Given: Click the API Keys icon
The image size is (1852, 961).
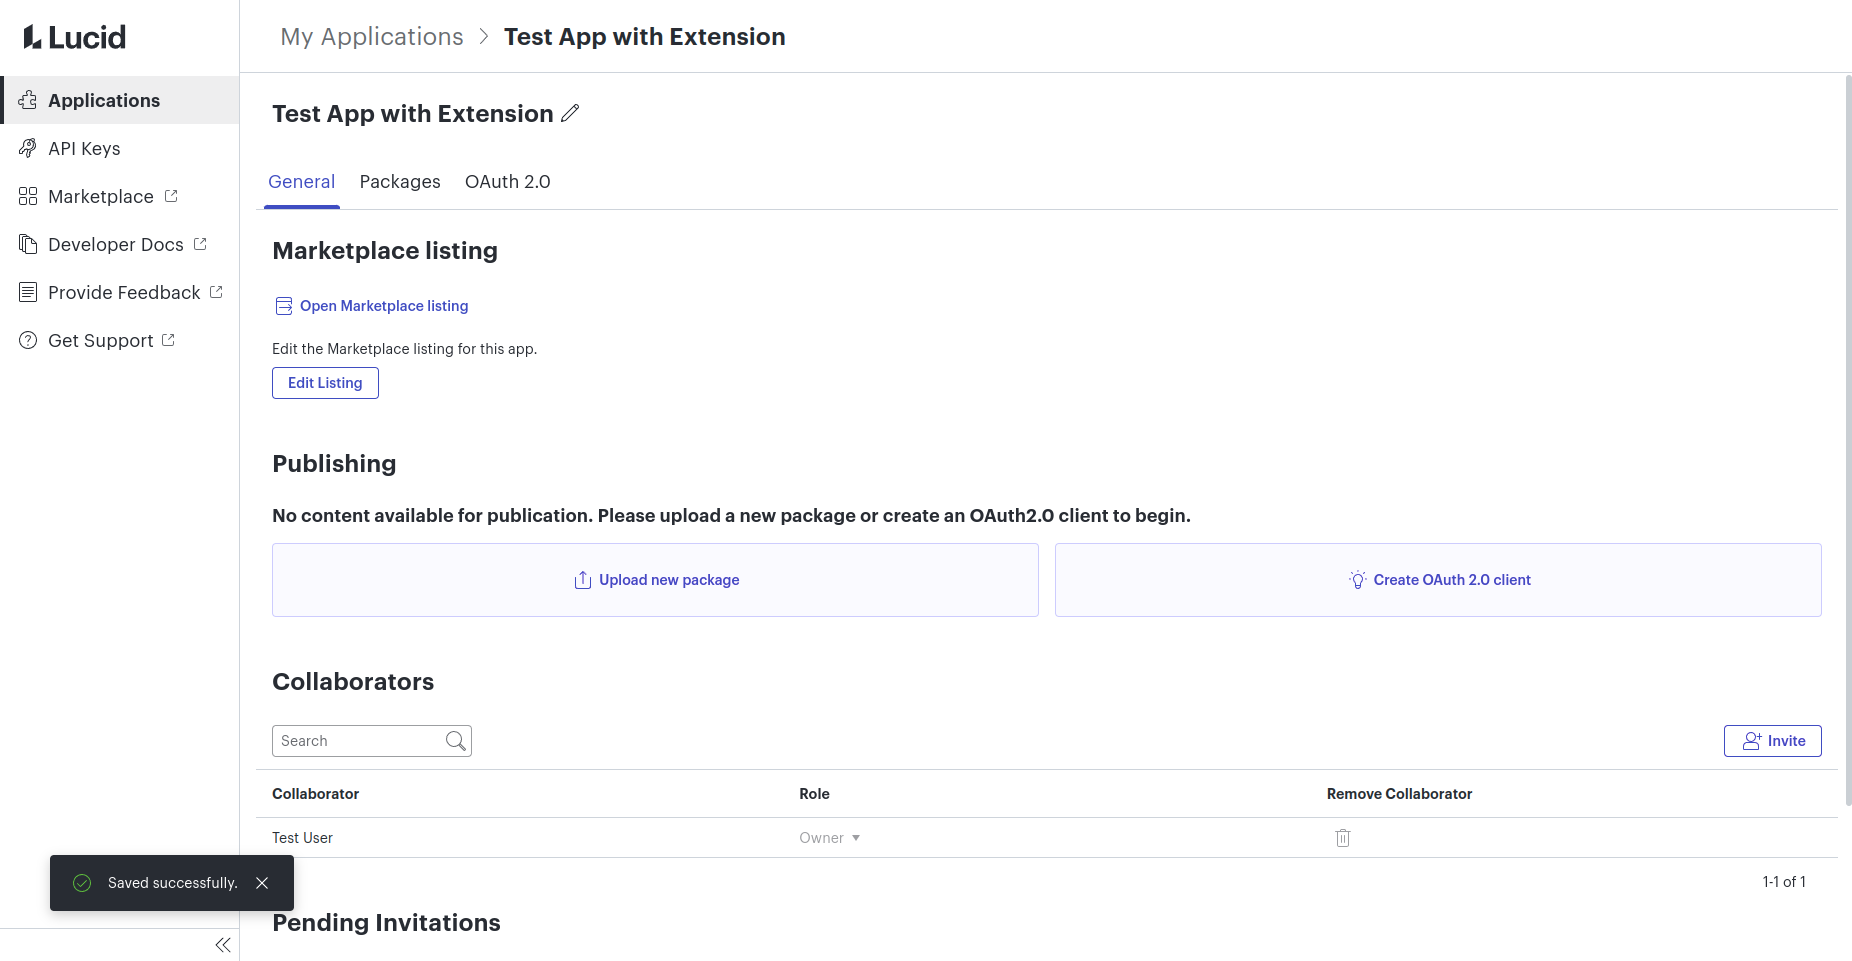Looking at the screenshot, I should click(x=28, y=148).
